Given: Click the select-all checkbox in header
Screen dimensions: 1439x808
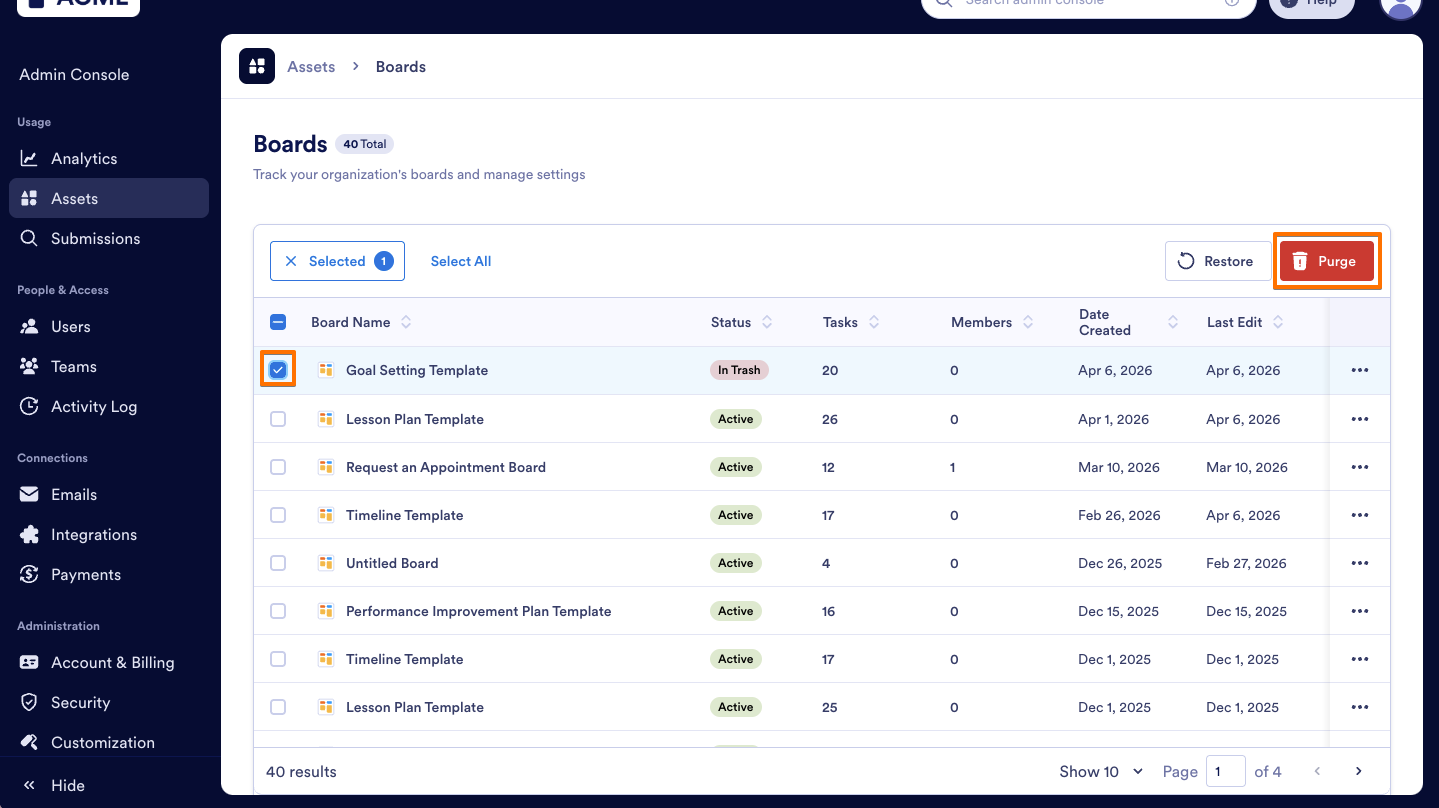Looking at the screenshot, I should [x=278, y=321].
